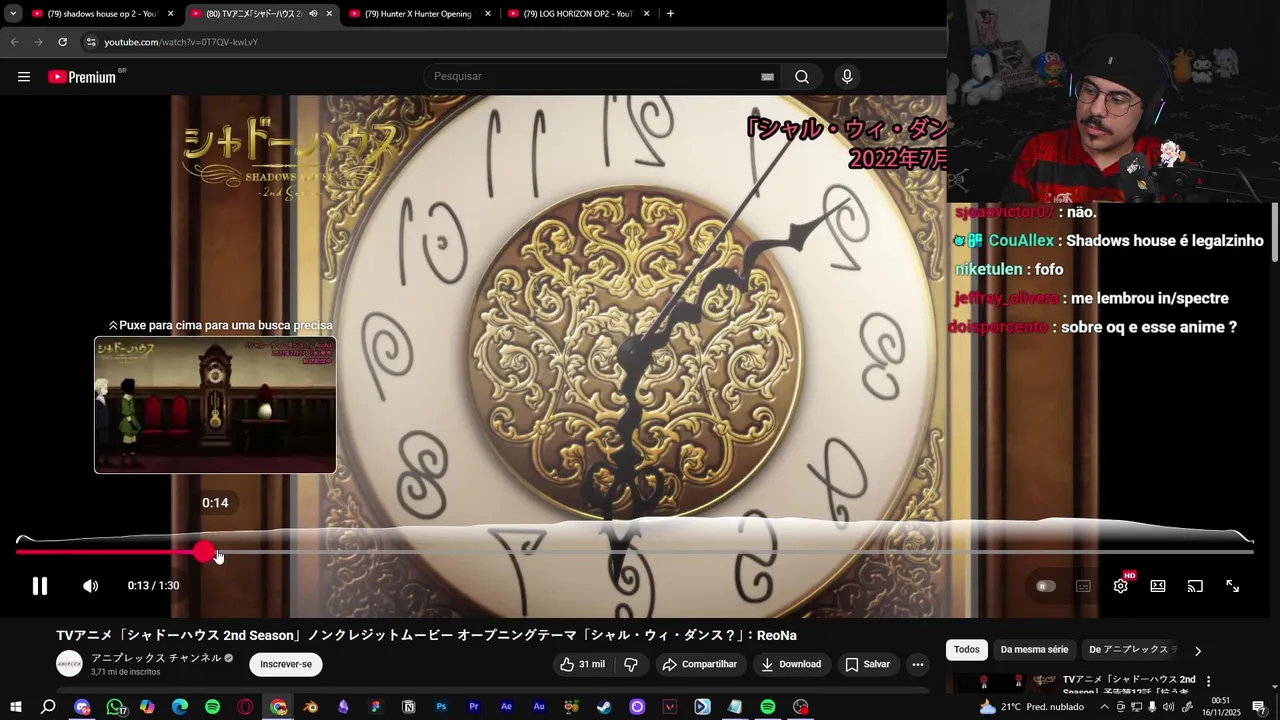Switch to the shadows house op 2 tab
Viewport: 1280px width, 720px height.
pos(102,14)
